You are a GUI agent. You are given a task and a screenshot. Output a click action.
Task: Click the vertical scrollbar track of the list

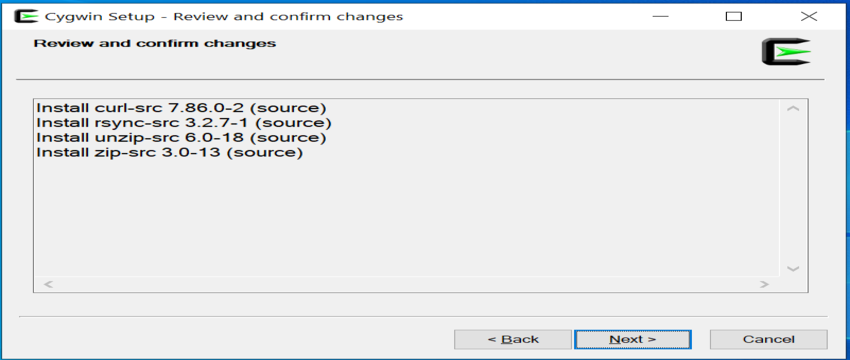(x=793, y=189)
